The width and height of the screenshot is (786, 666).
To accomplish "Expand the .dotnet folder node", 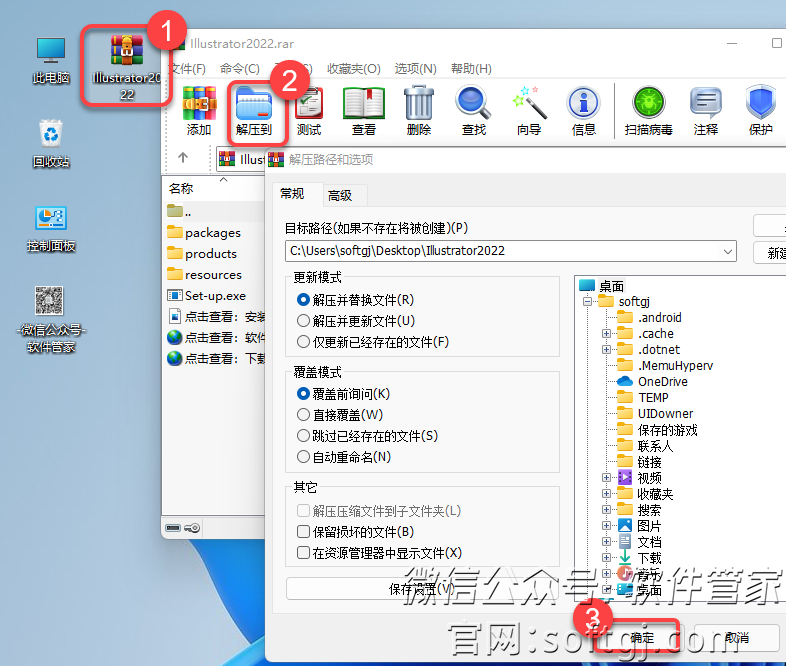I will tap(607, 349).
